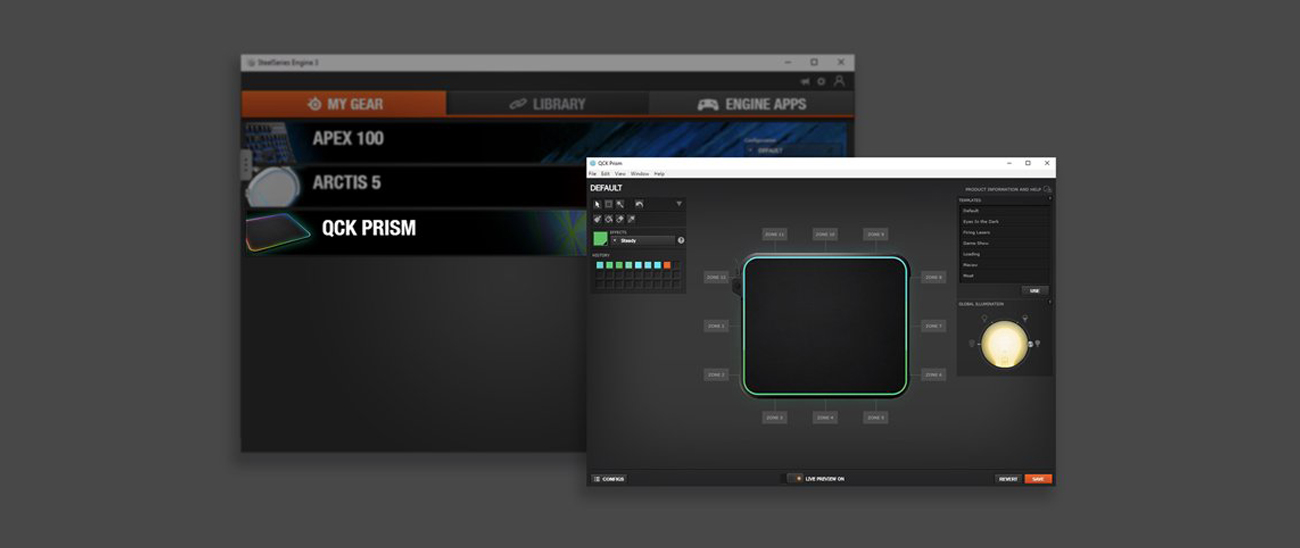Select the Game Show template

[1003, 243]
